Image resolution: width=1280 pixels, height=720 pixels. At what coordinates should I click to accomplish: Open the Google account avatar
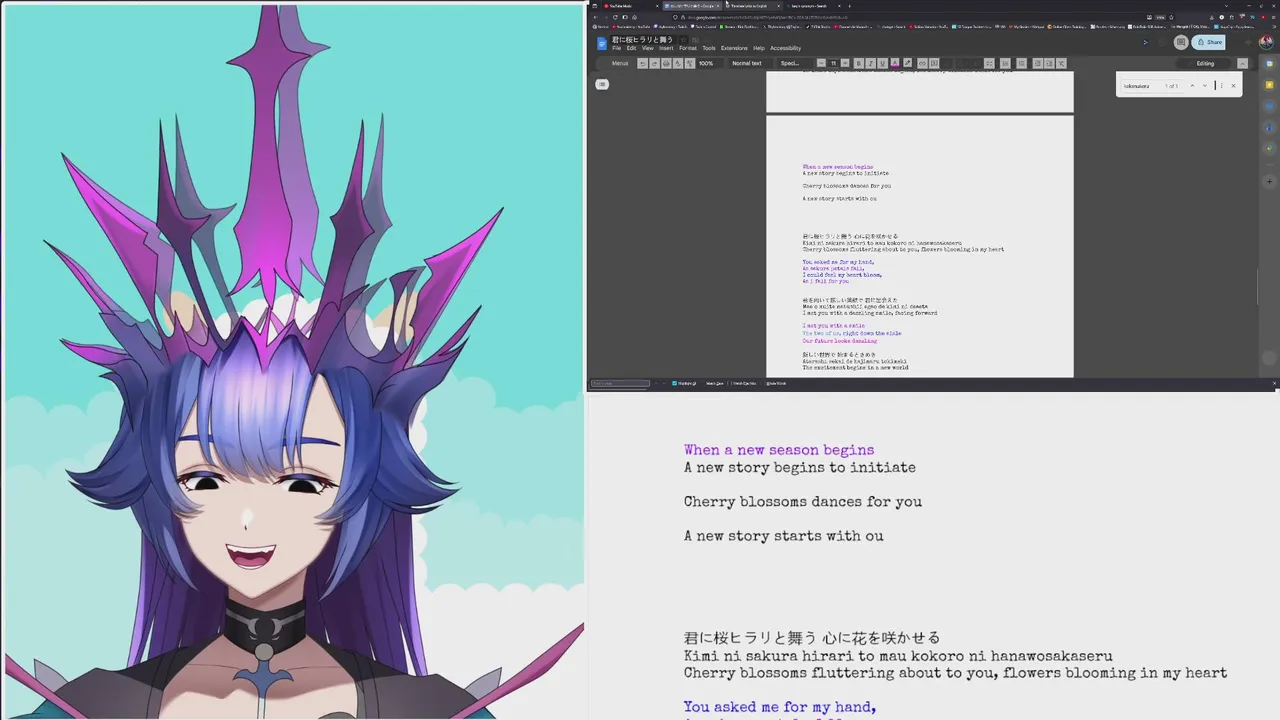click(1266, 42)
